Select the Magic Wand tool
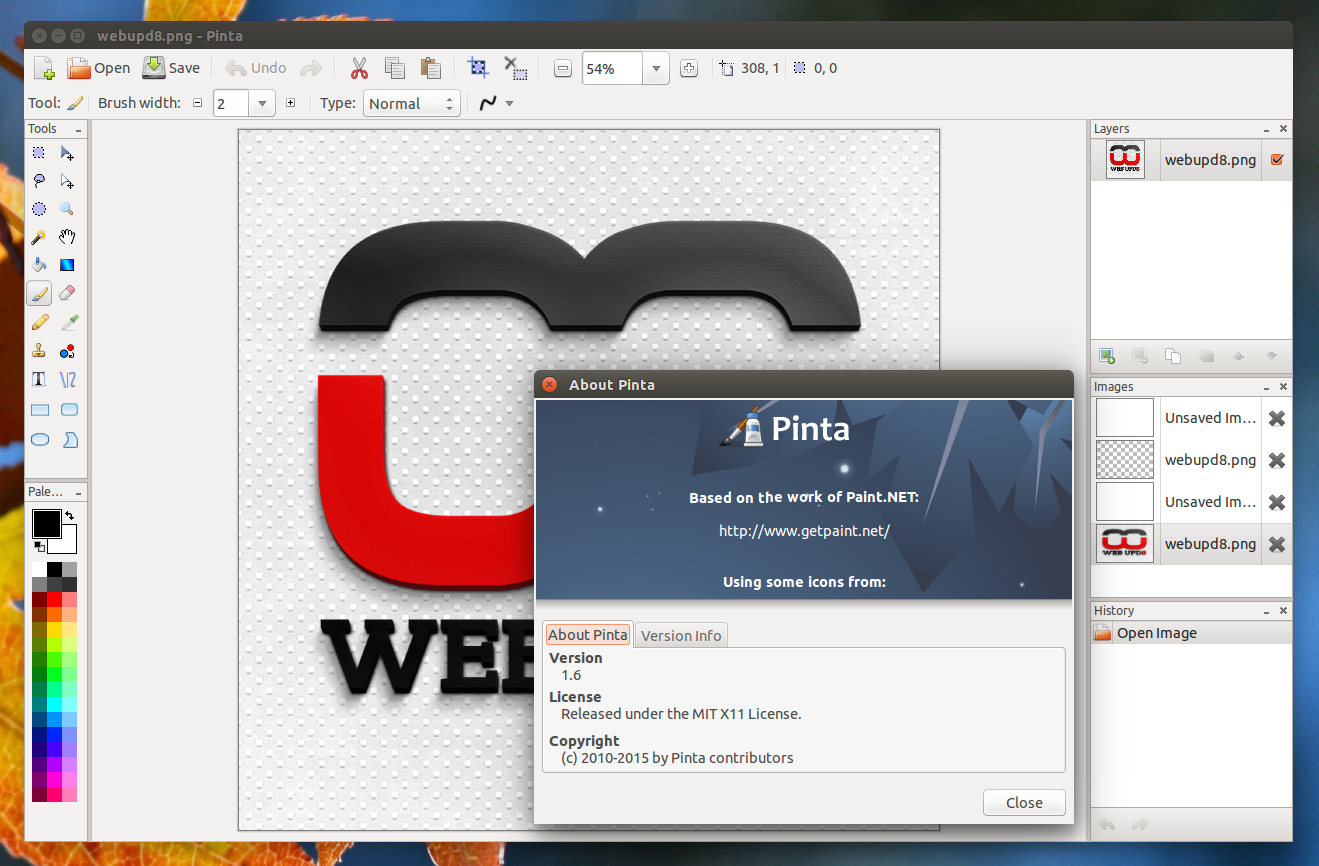Screen dimensions: 1319x866 (39, 237)
